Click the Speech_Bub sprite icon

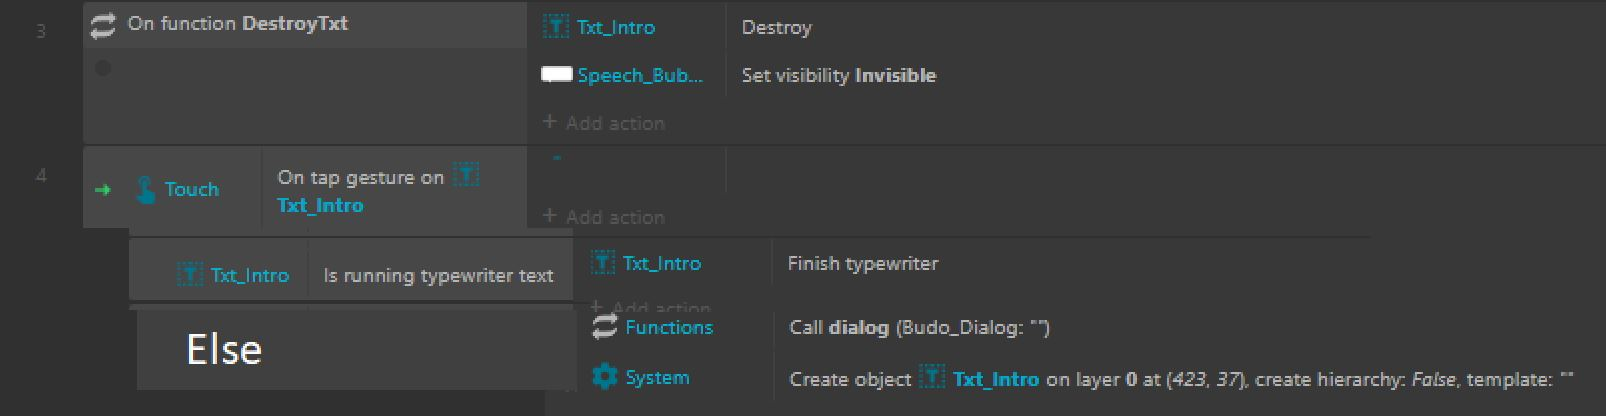[x=556, y=74]
